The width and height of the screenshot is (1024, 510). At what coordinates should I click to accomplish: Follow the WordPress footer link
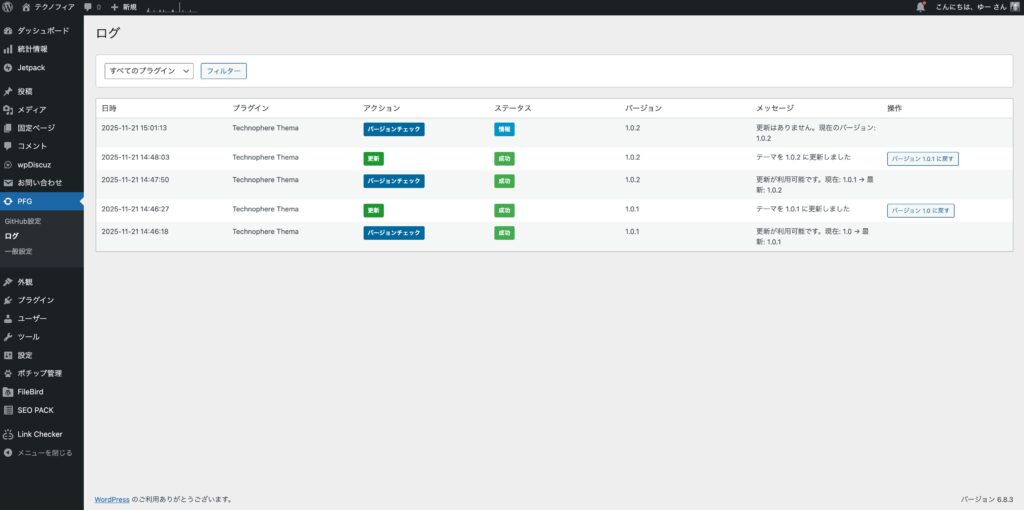tap(111, 499)
